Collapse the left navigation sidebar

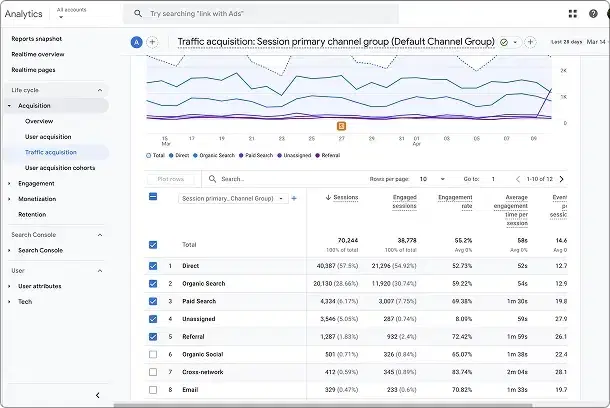tap(97, 395)
